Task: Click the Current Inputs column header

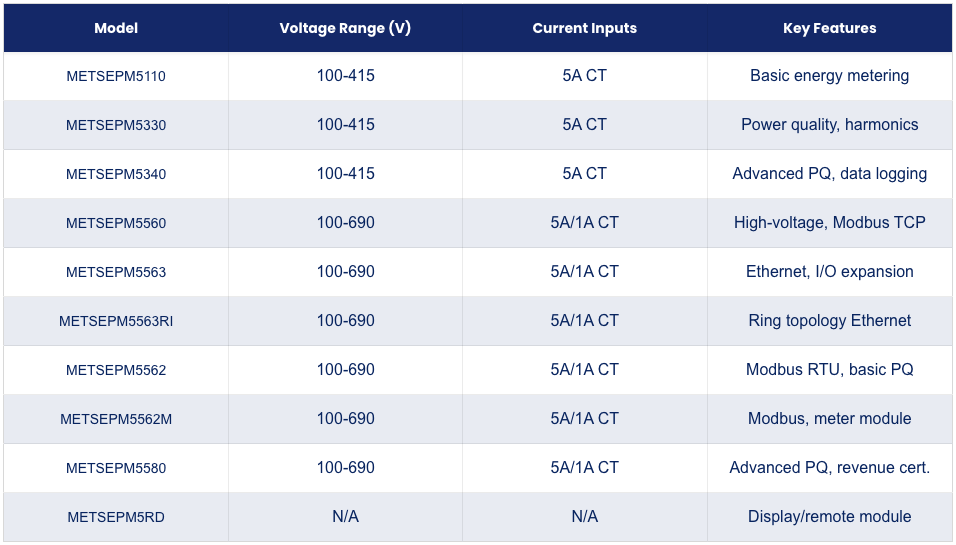Action: point(584,28)
